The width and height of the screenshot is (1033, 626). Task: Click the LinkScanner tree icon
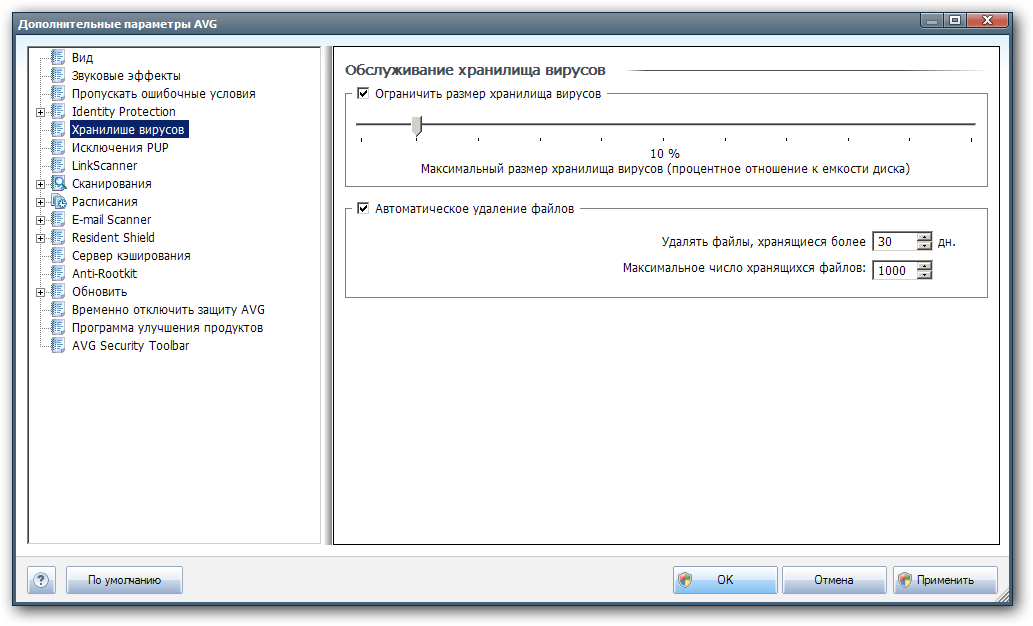[x=58, y=165]
